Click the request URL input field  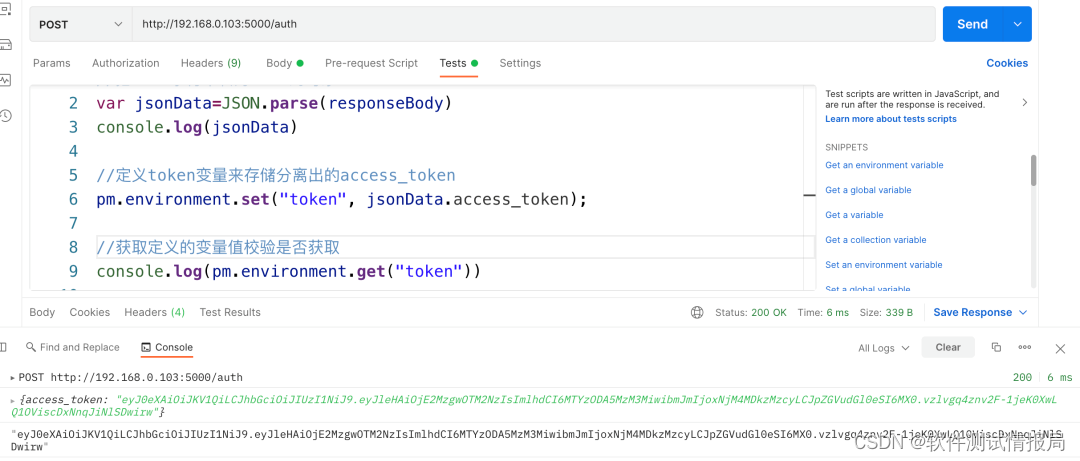click(x=534, y=24)
